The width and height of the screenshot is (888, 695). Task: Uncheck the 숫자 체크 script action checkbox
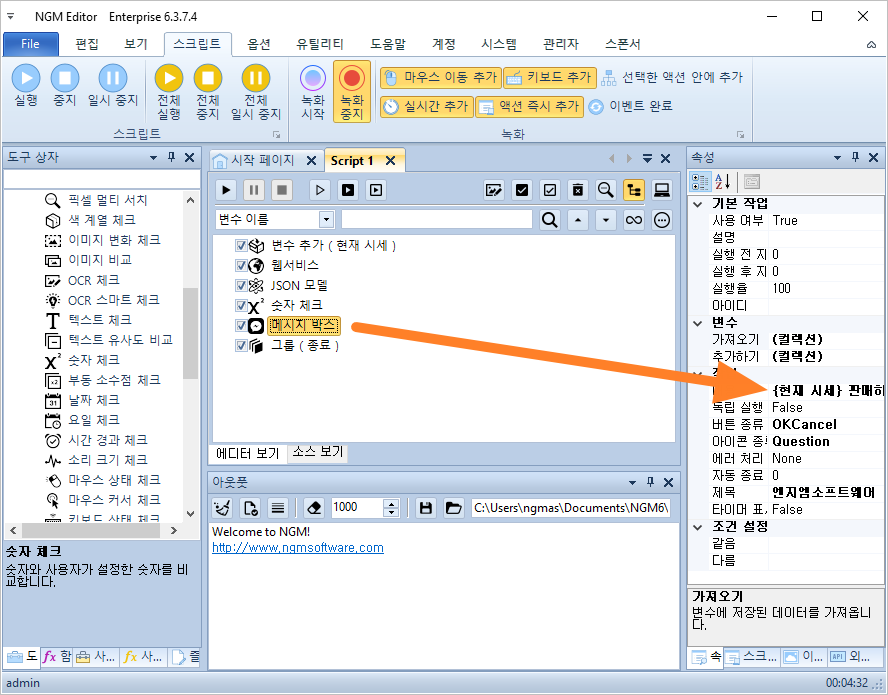[x=241, y=305]
